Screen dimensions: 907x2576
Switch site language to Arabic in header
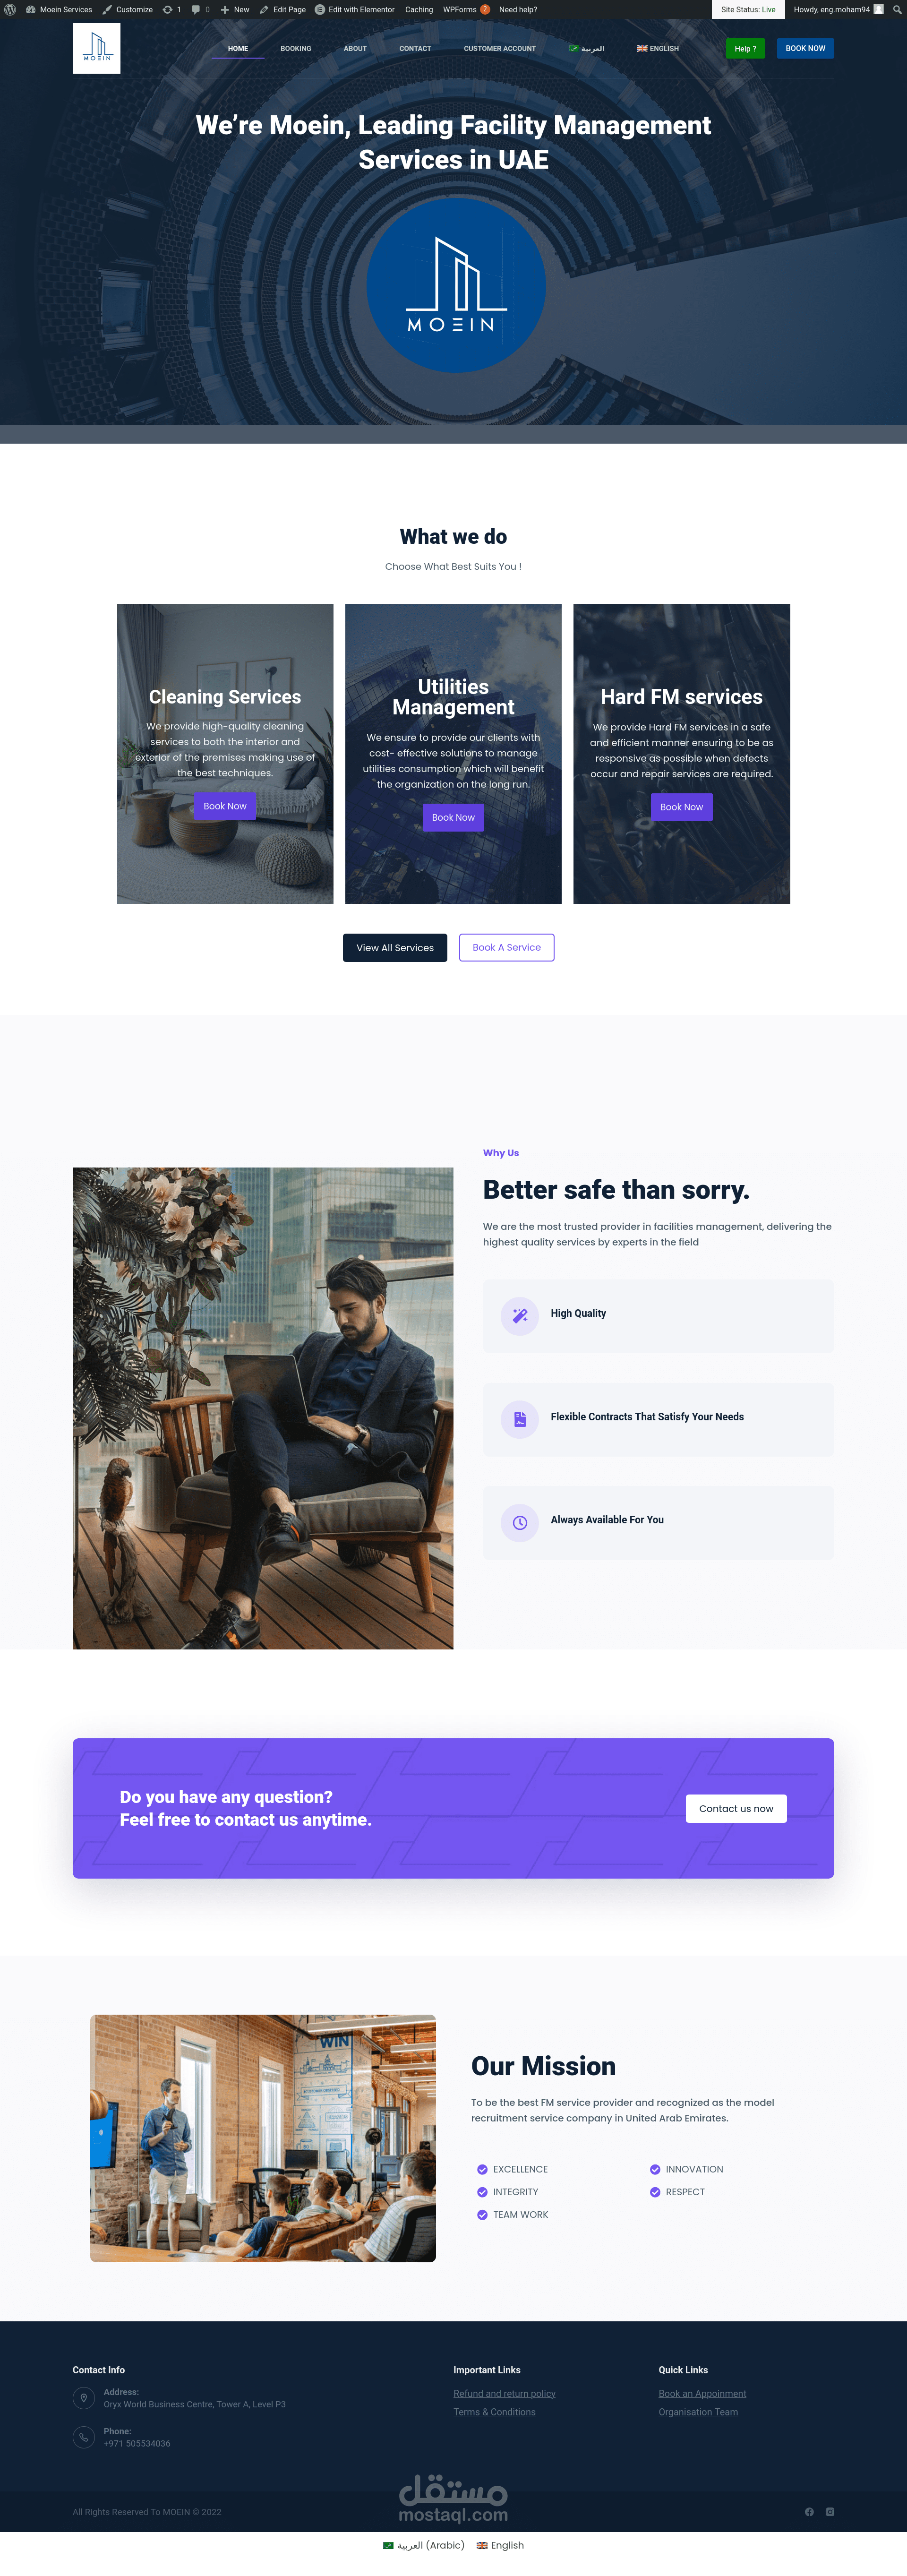[x=587, y=48]
